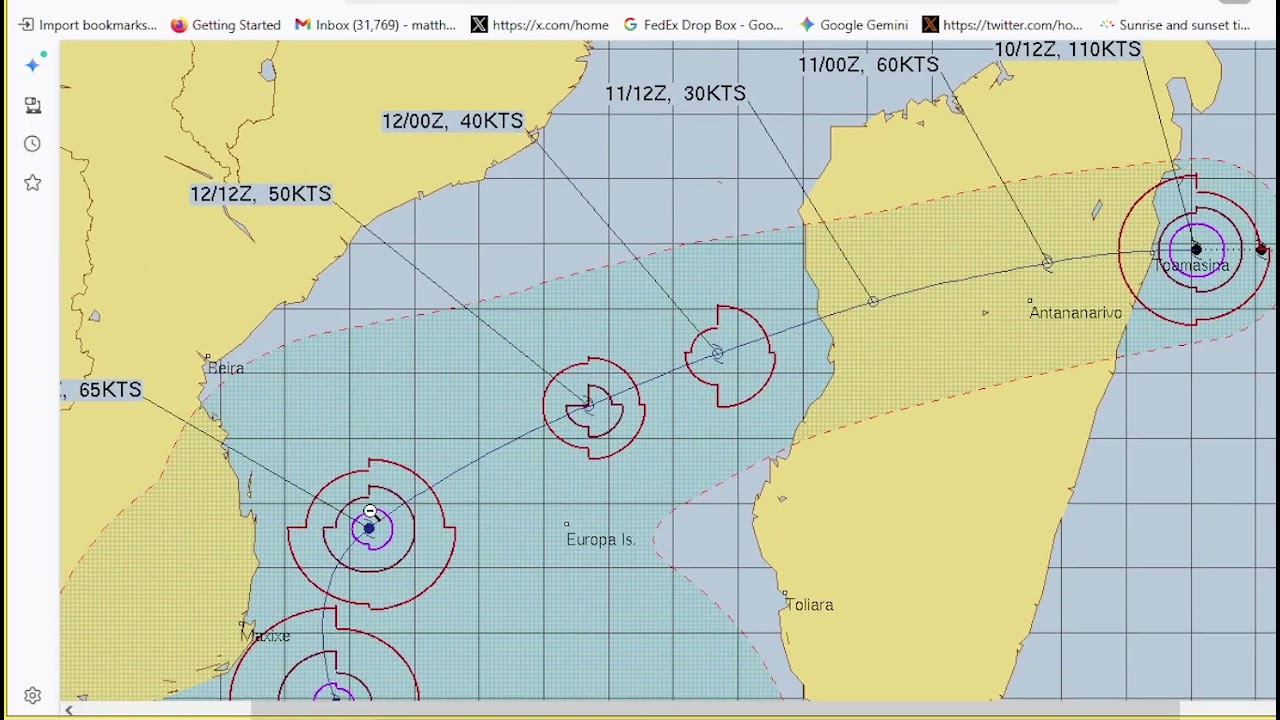1280x720 pixels.
Task: Open the Bookmarks star sidebar icon
Action: pos(33,183)
